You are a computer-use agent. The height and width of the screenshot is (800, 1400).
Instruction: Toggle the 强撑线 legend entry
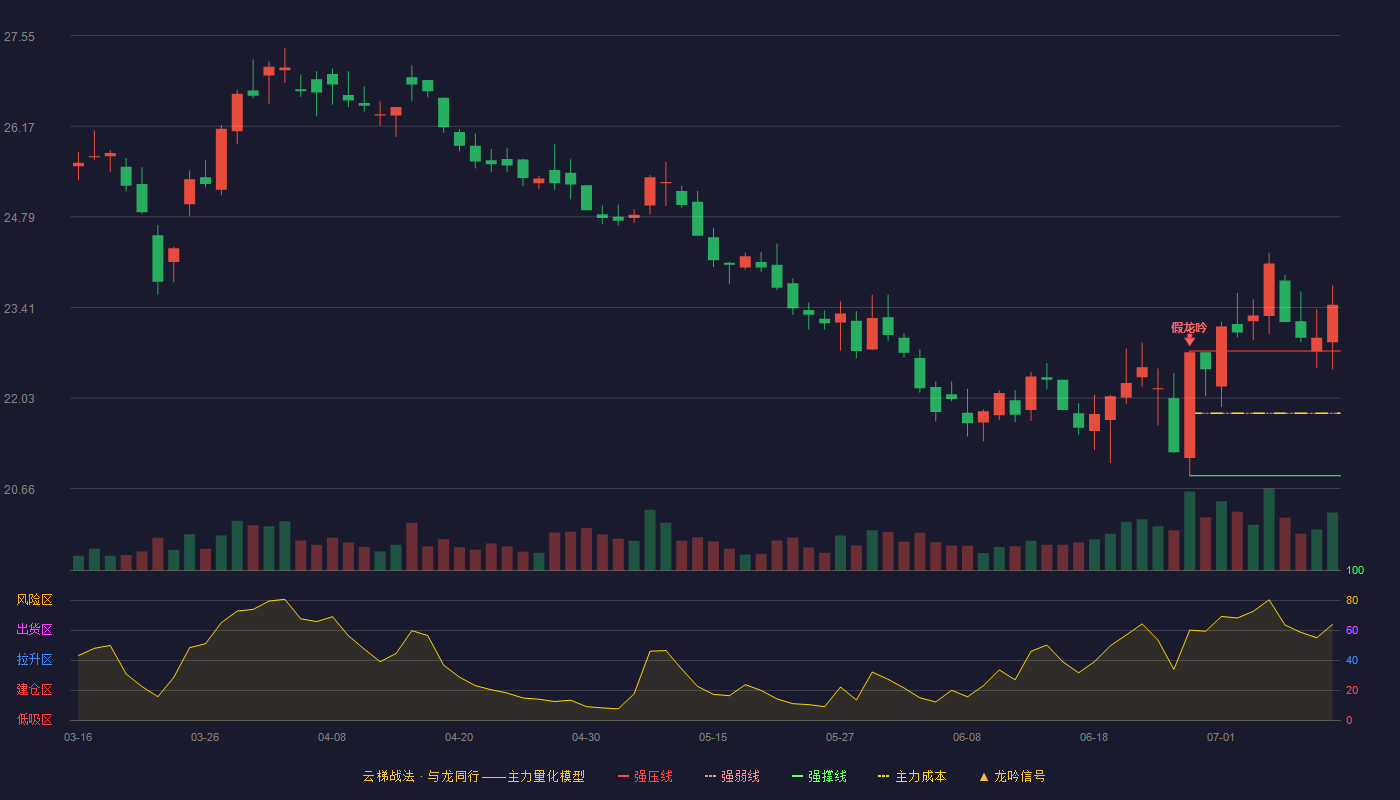coord(819,776)
